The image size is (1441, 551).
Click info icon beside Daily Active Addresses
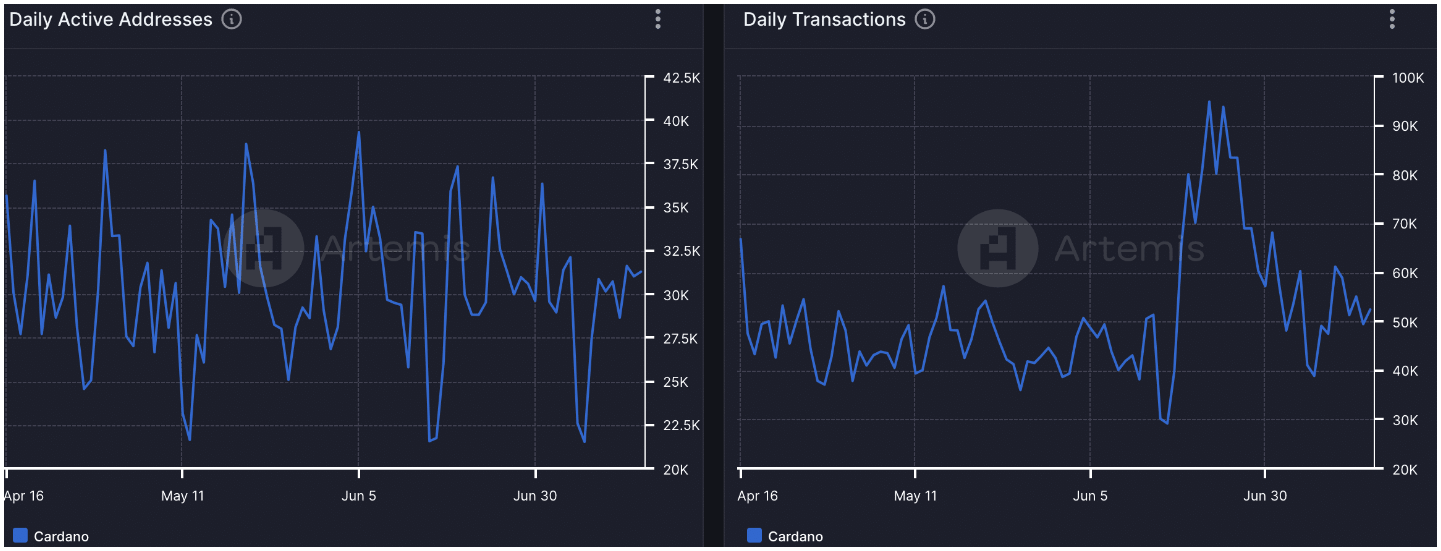point(231,19)
